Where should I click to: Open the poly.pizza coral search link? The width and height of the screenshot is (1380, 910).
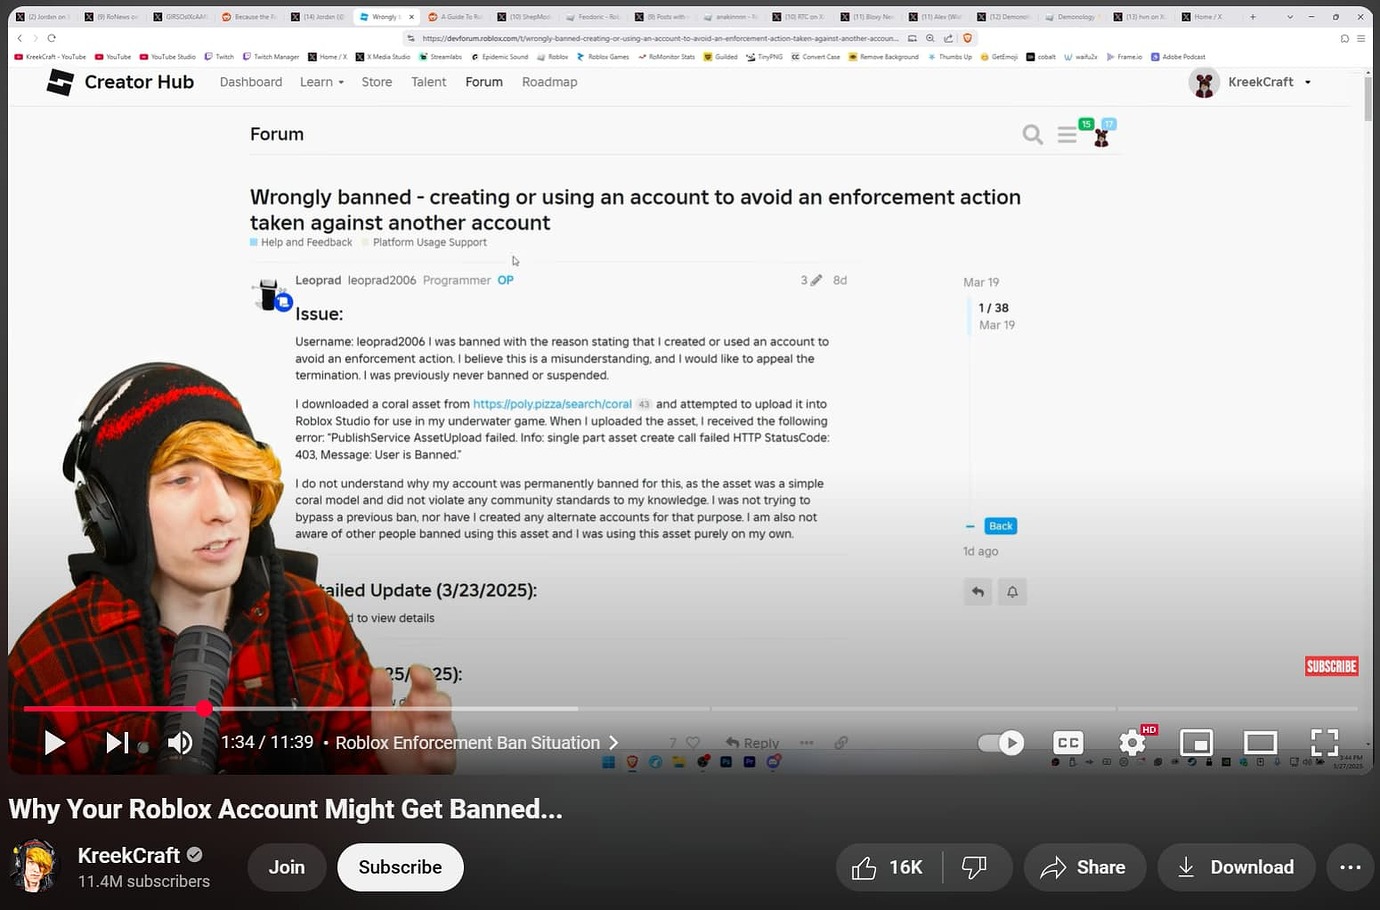(x=552, y=404)
